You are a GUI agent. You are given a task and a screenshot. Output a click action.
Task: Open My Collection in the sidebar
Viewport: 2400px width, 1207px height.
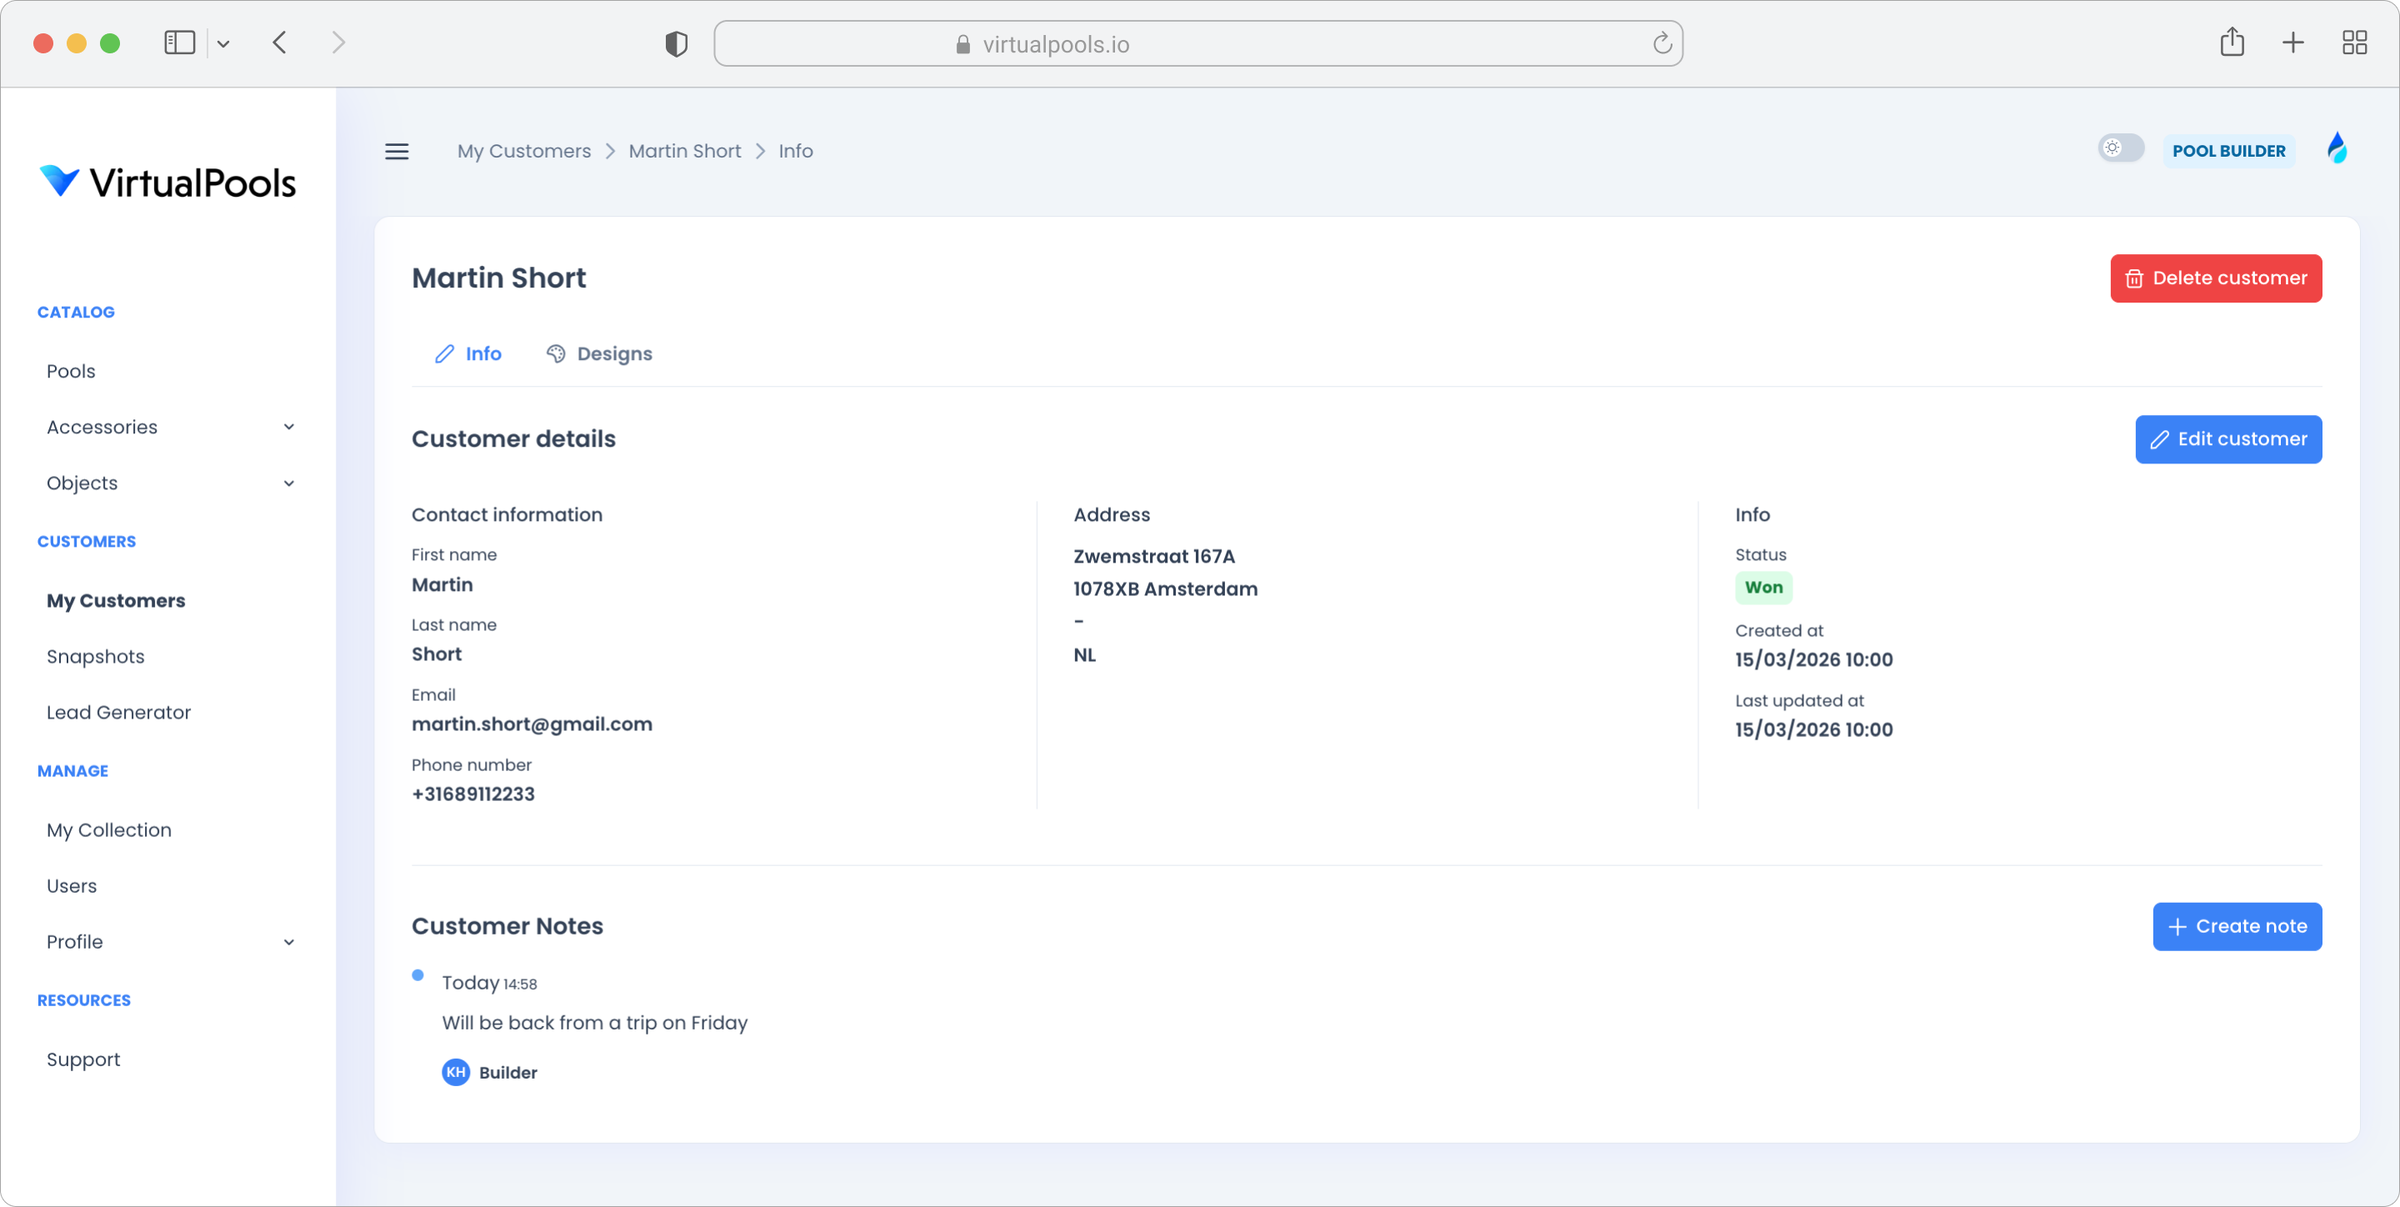[109, 830]
